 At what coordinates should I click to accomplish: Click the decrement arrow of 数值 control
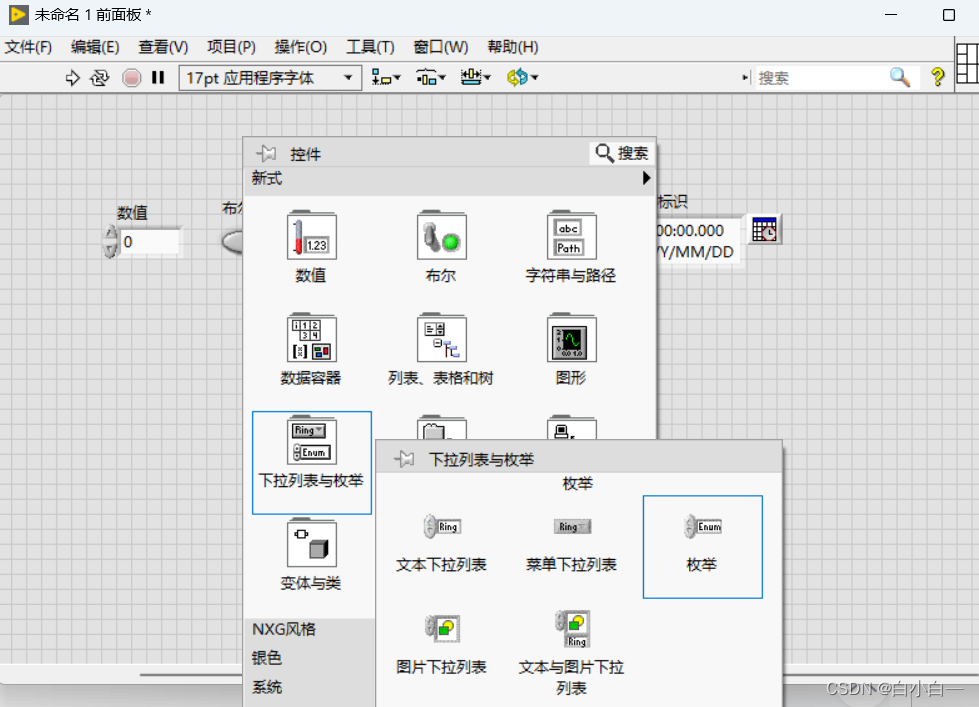tap(111, 250)
